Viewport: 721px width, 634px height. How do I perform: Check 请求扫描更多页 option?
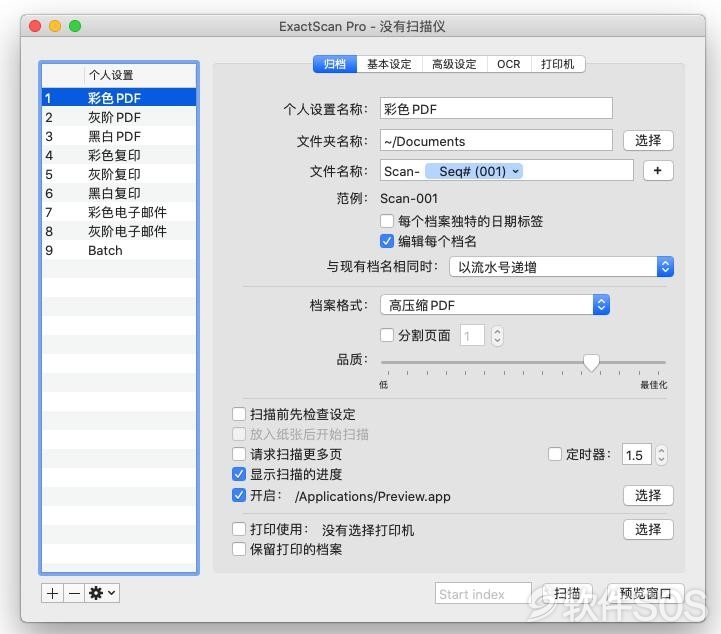pyautogui.click(x=239, y=454)
